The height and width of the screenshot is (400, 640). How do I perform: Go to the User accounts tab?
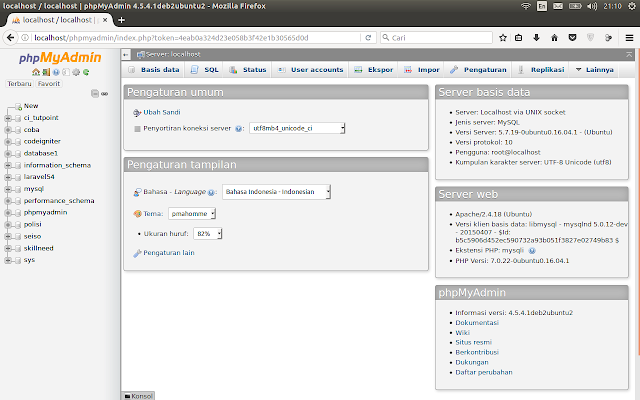coord(311,70)
